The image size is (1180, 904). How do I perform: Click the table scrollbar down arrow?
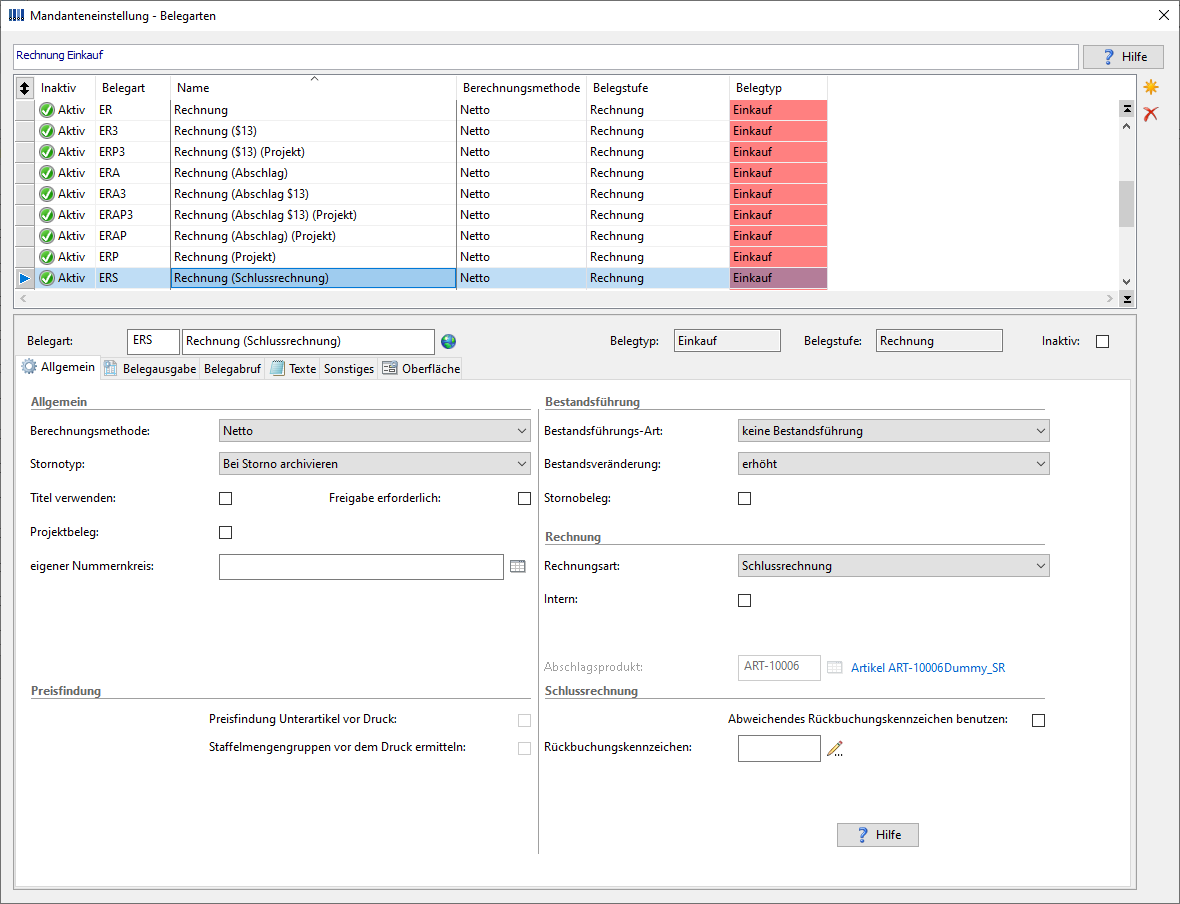click(1126, 282)
